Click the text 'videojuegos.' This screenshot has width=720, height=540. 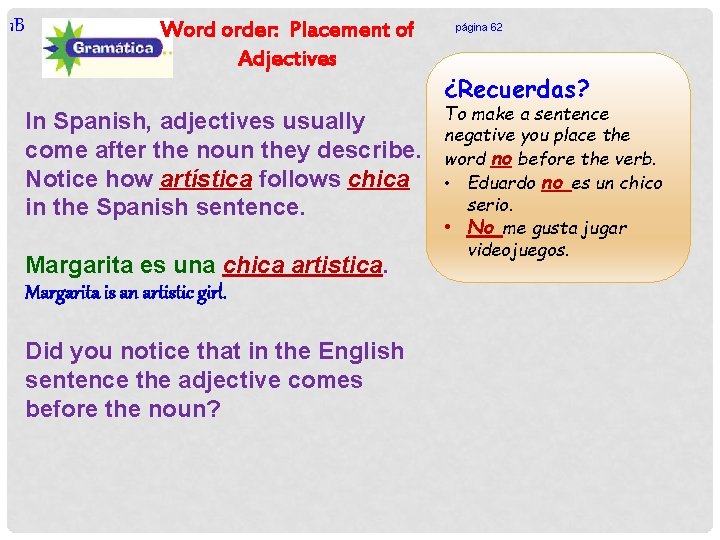pyautogui.click(x=518, y=251)
